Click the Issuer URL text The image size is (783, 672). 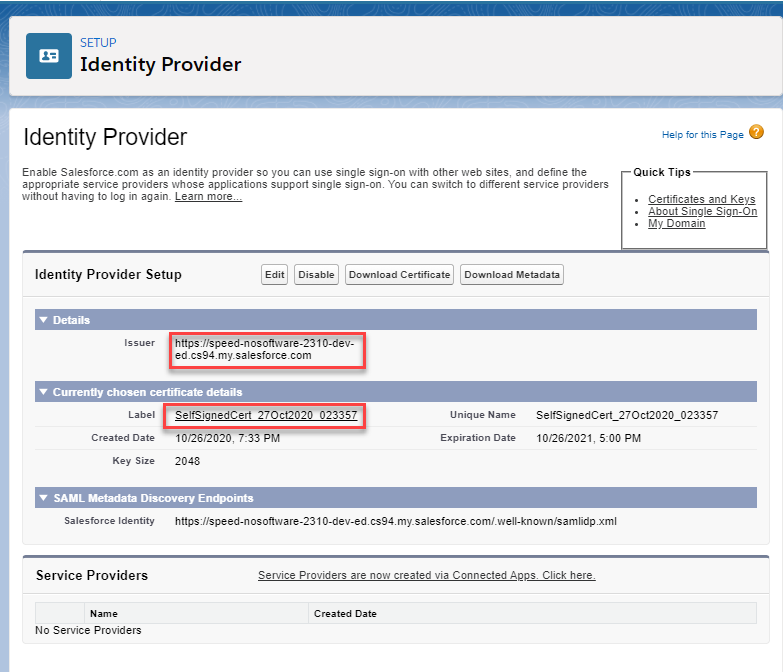265,349
